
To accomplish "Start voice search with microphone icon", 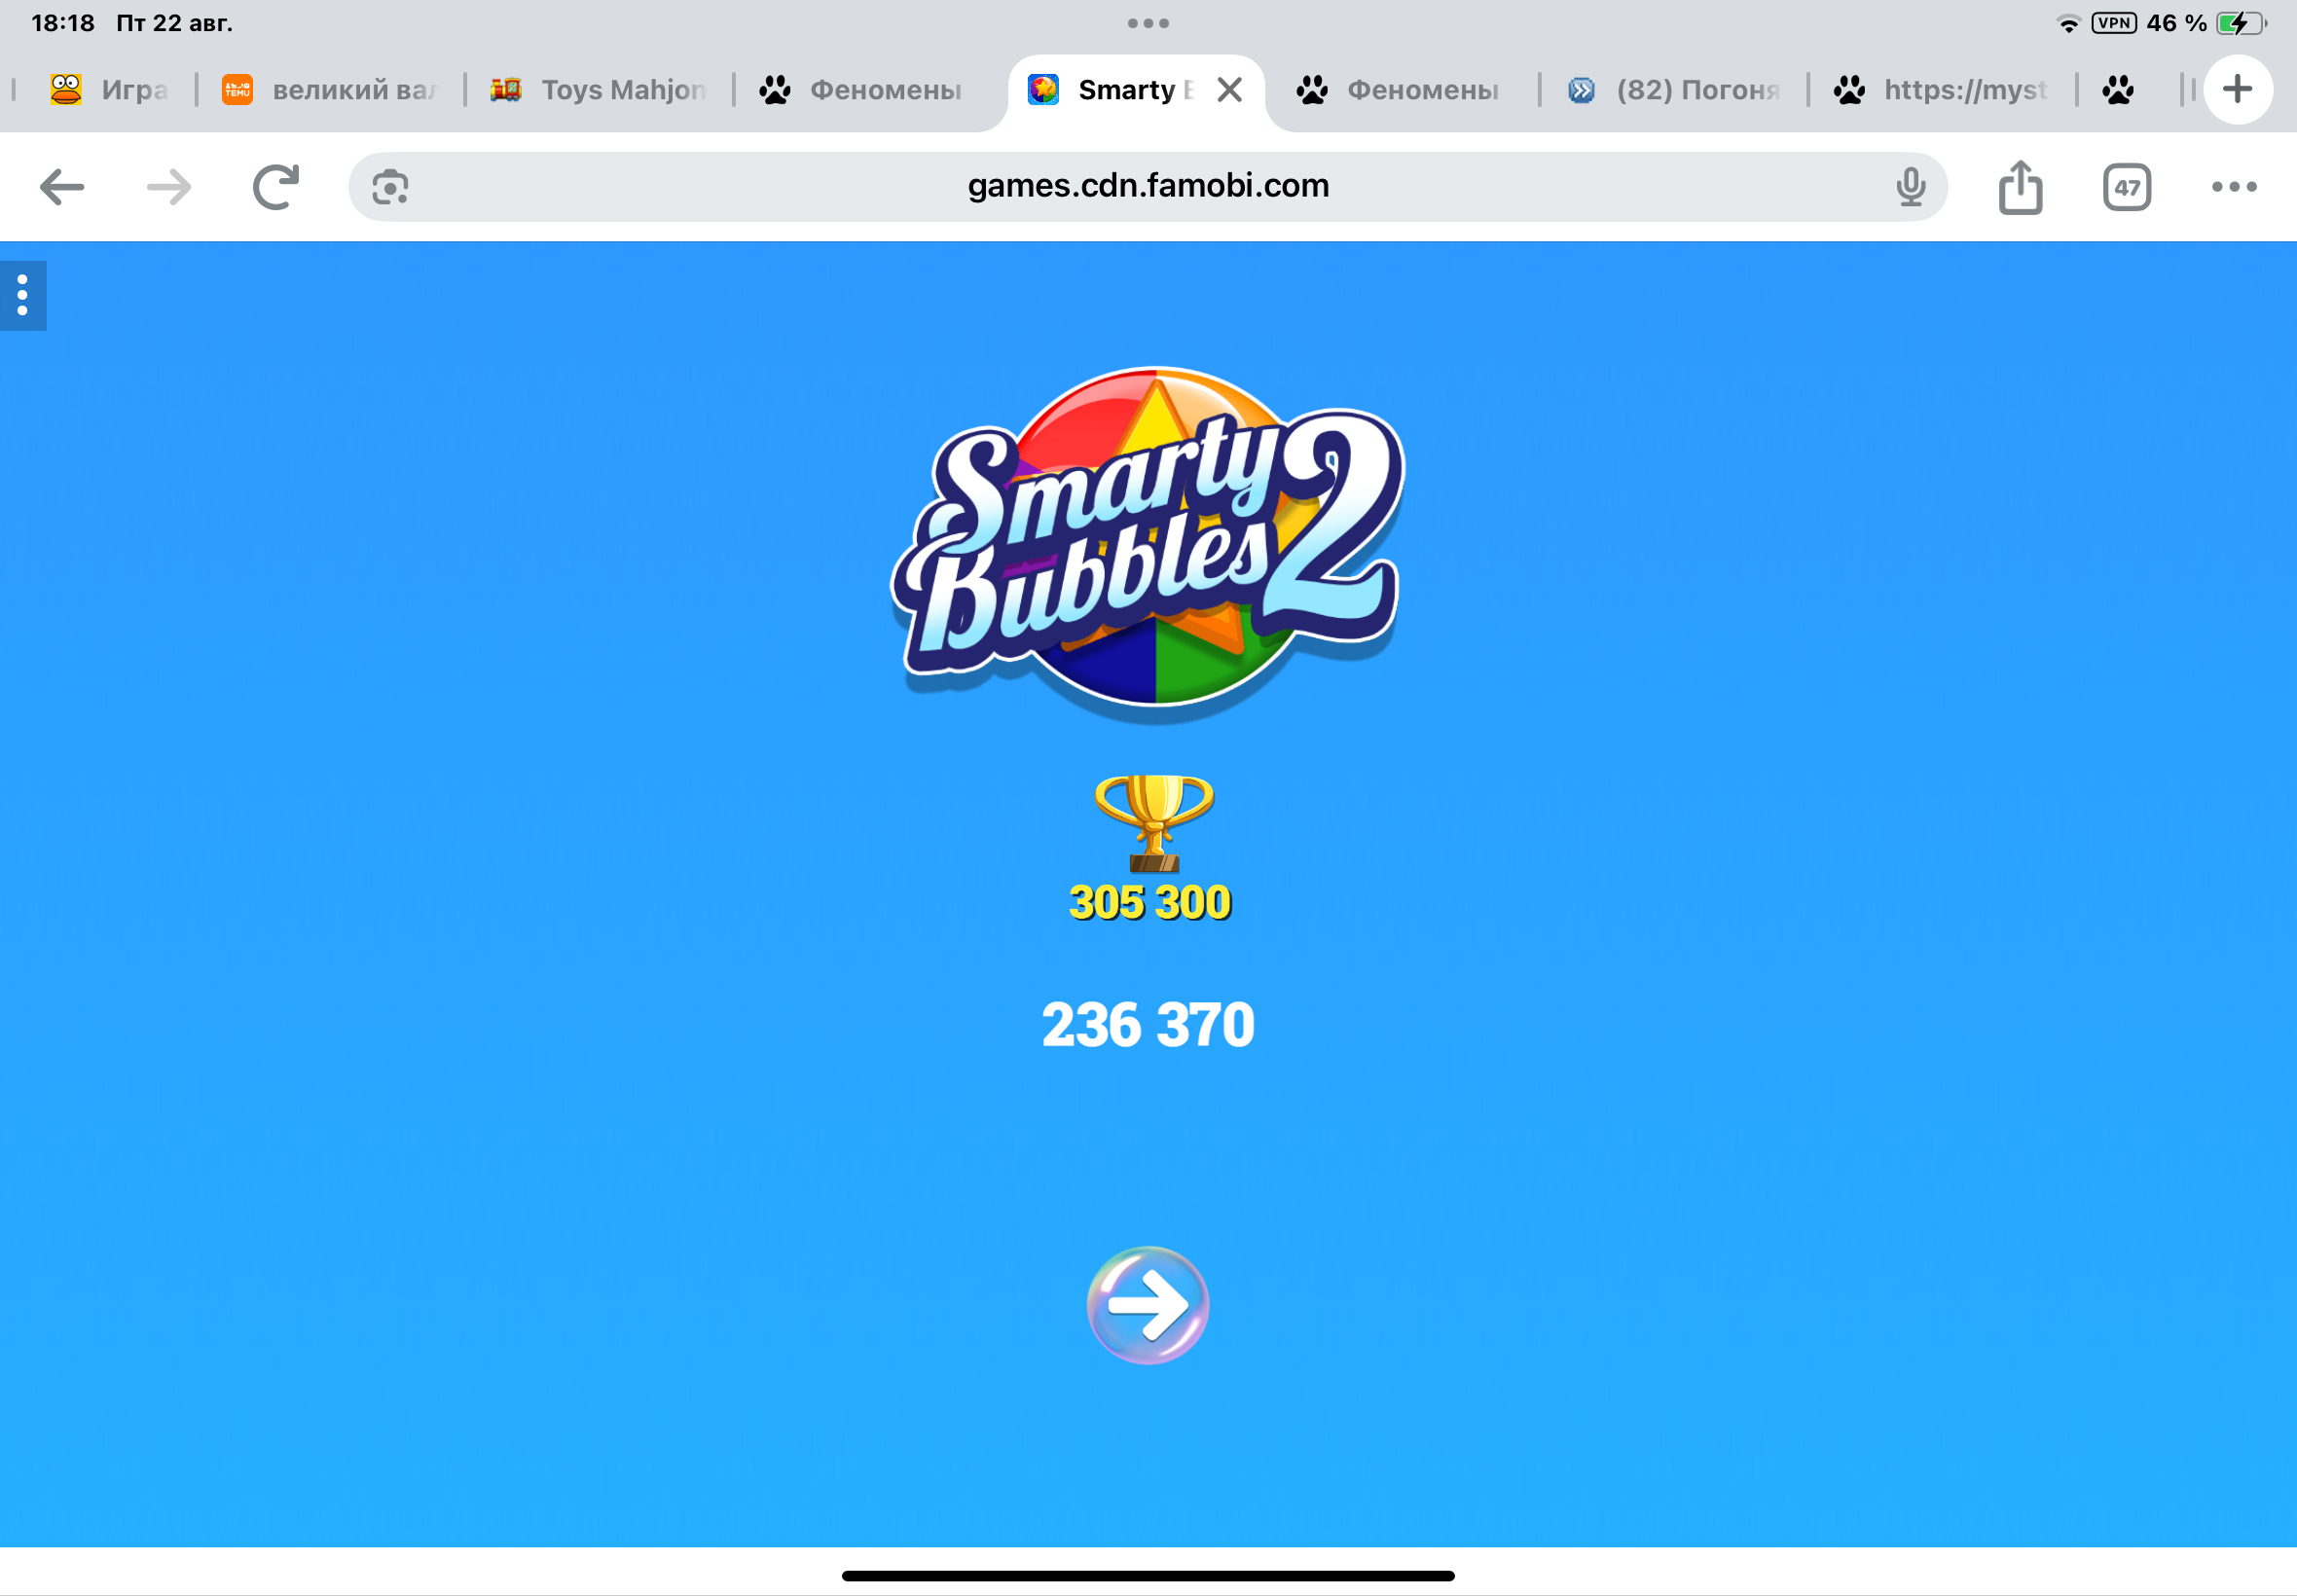I will pos(1910,187).
